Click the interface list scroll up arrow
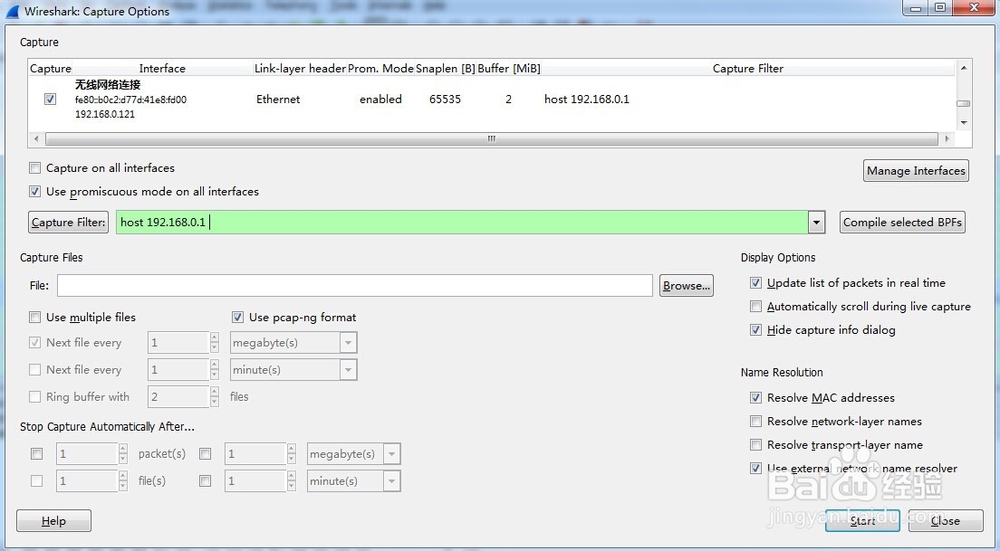1000x551 pixels. tap(964, 68)
